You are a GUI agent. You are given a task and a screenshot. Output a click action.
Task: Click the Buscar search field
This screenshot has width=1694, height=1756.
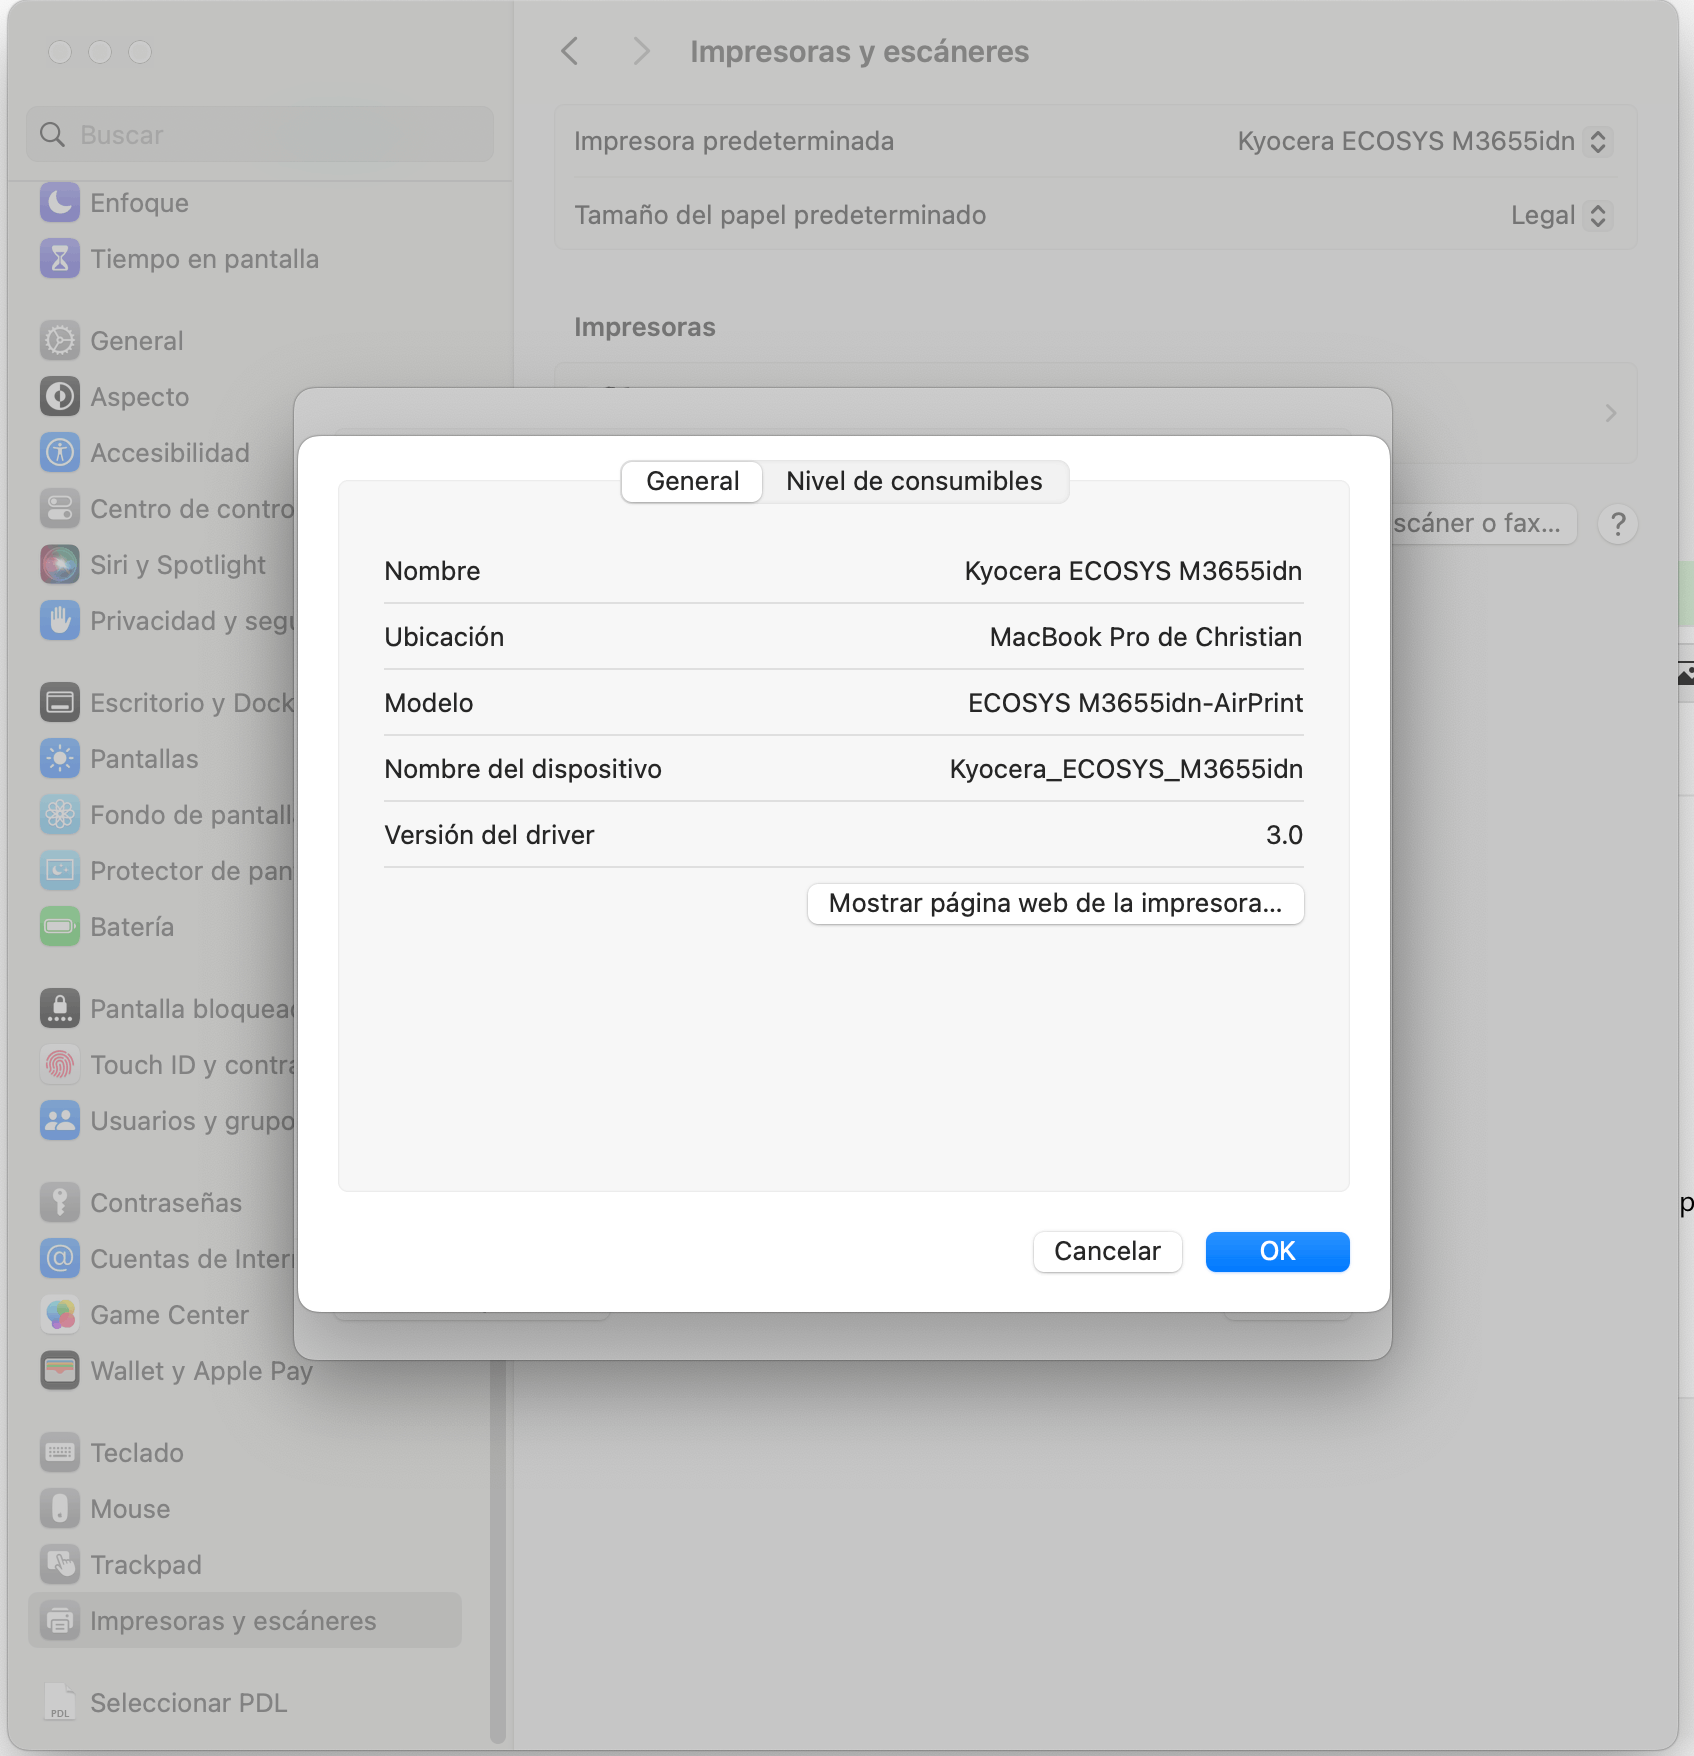(x=260, y=134)
